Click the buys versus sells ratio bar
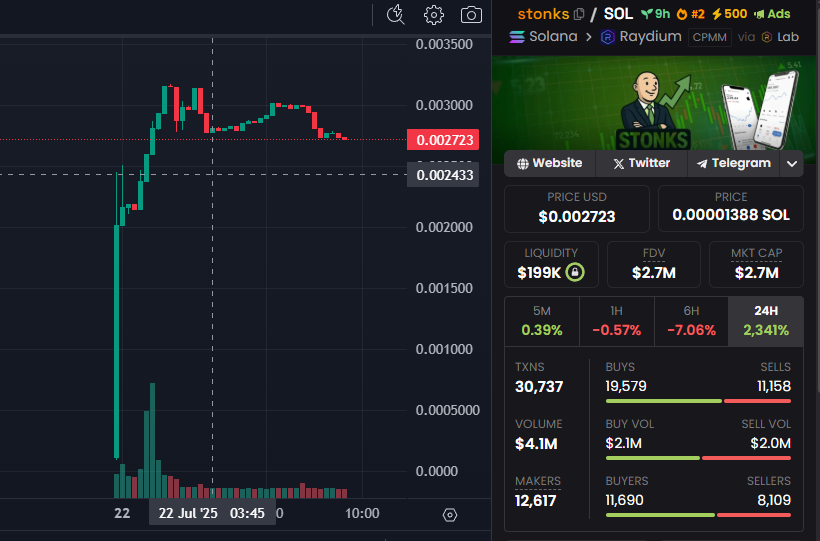This screenshot has height=541, width=820. [x=698, y=401]
